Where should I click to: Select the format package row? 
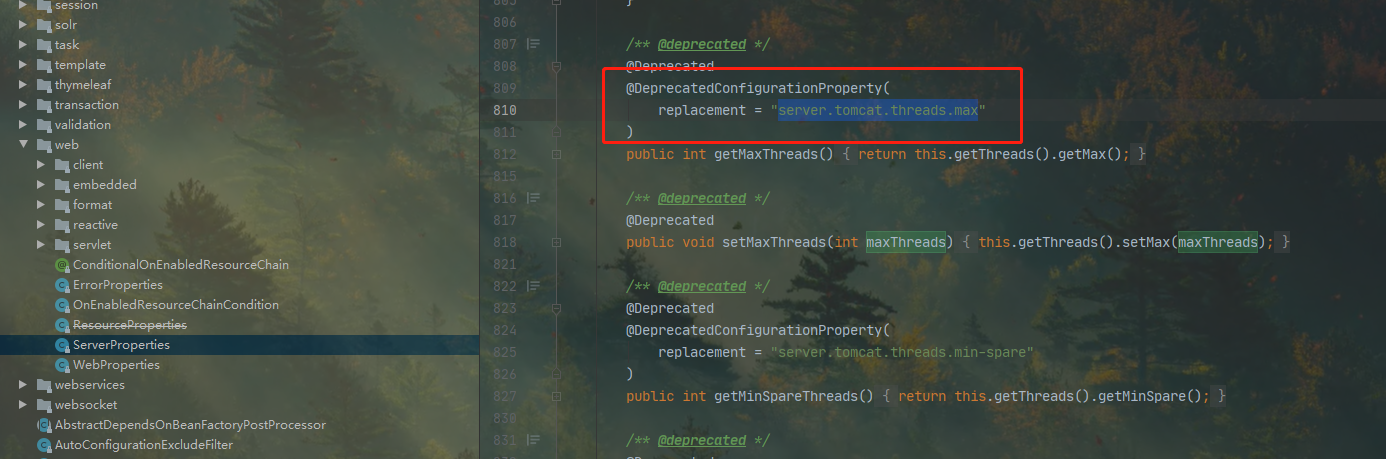click(240, 205)
